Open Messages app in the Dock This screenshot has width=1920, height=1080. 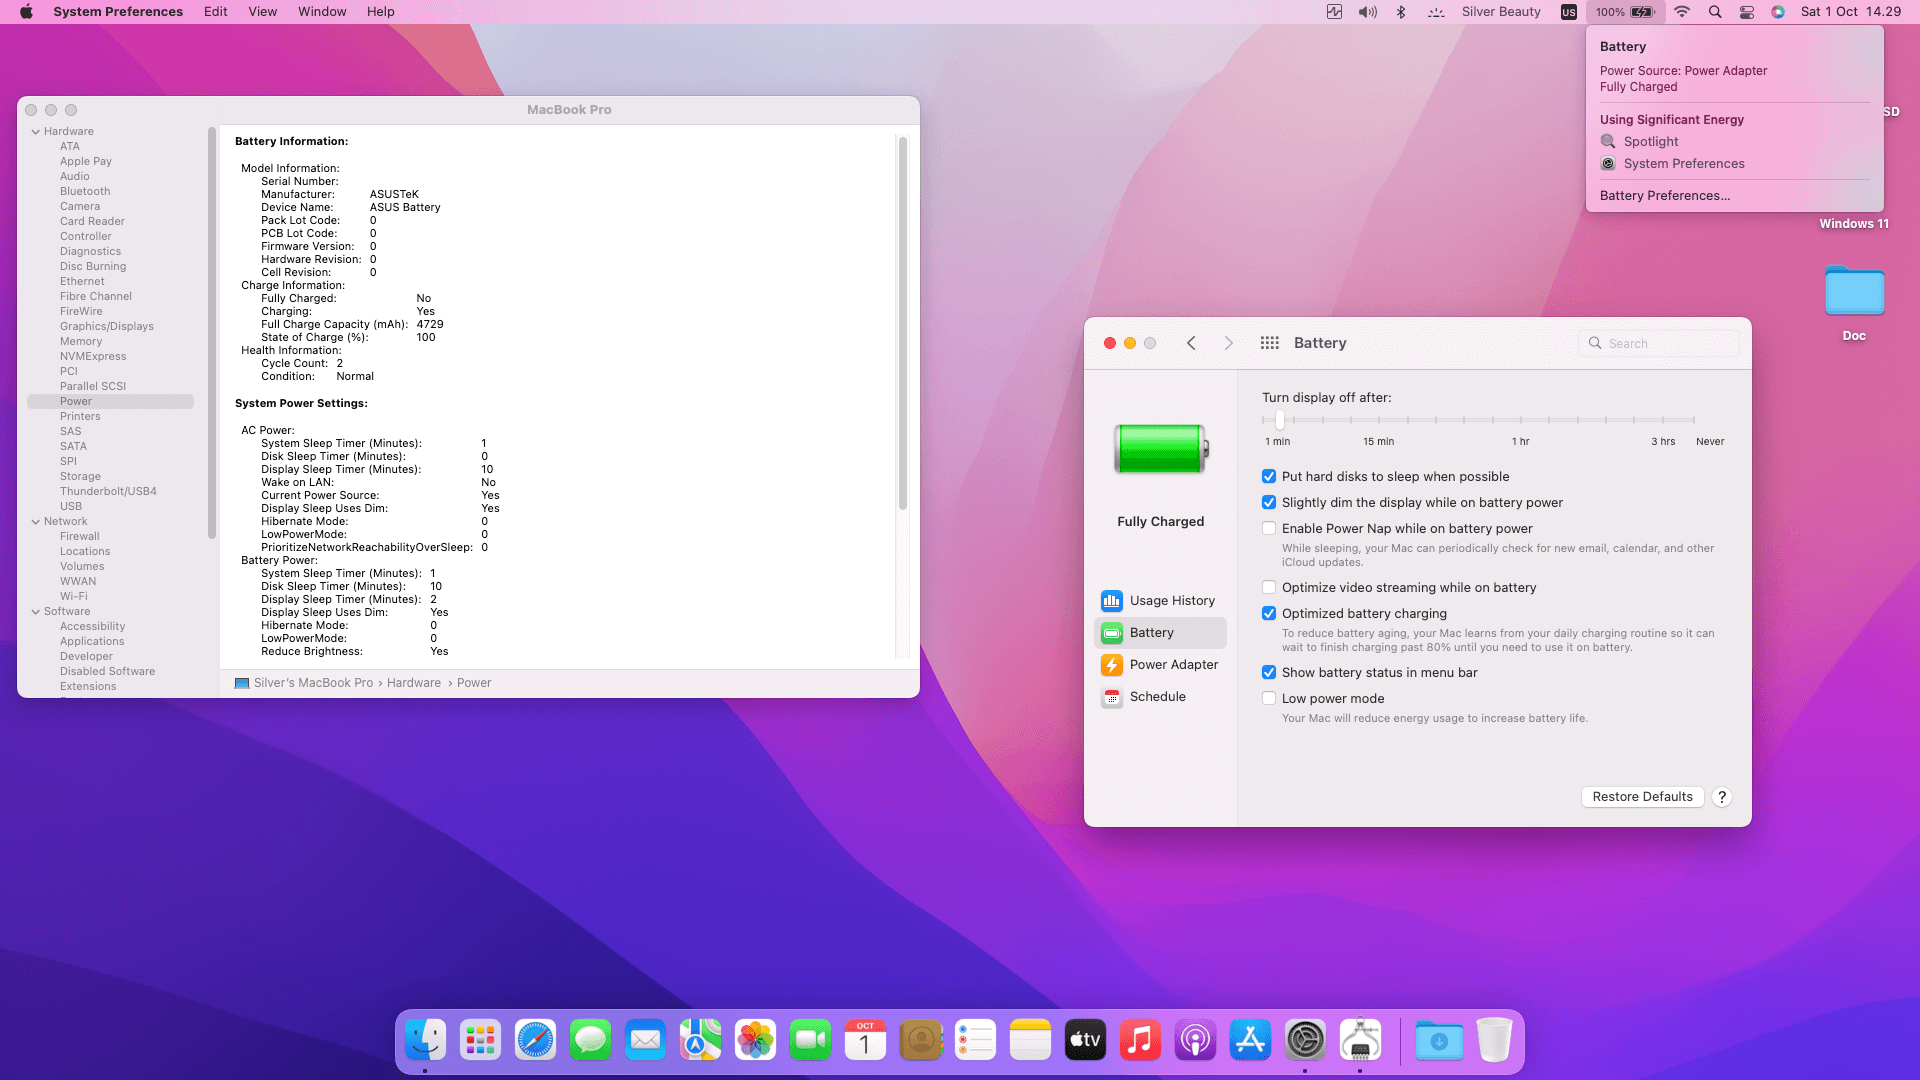point(591,1041)
